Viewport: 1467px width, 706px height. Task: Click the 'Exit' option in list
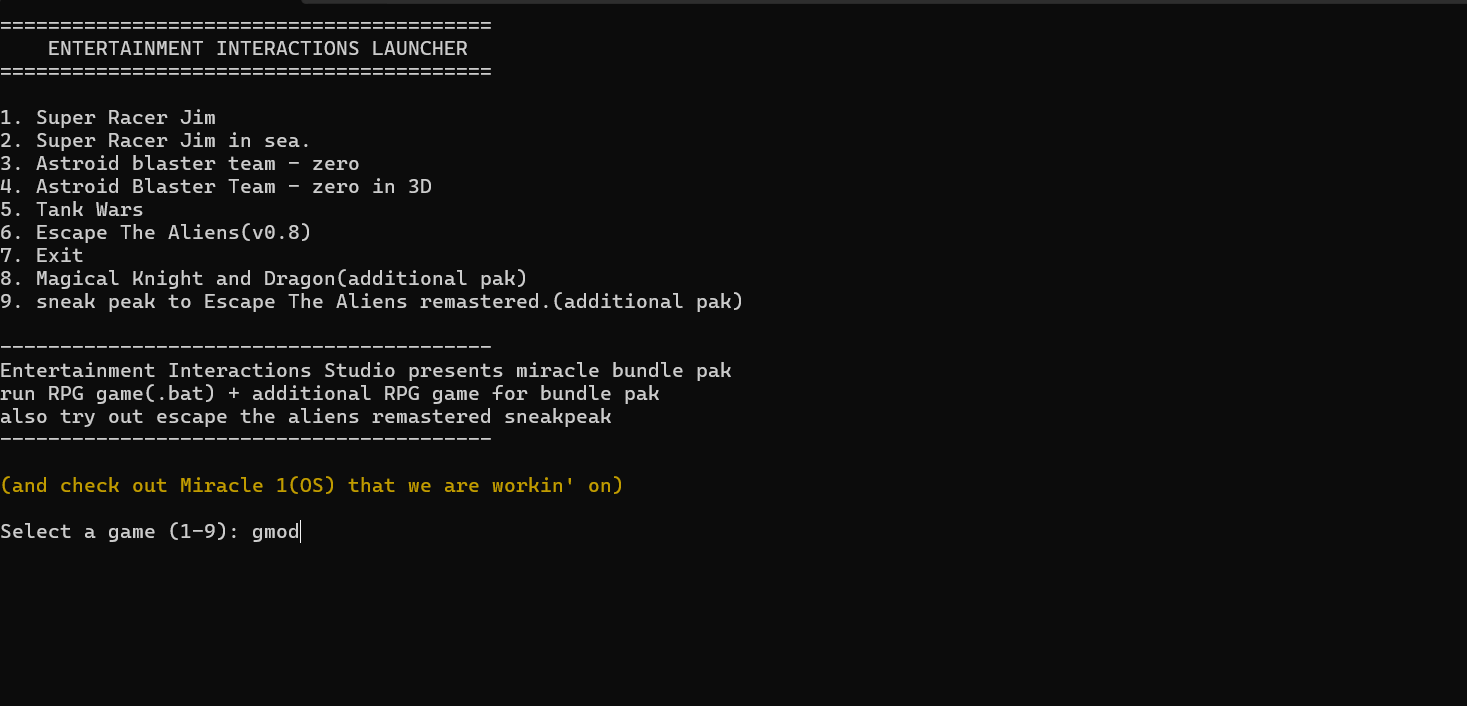click(42, 255)
